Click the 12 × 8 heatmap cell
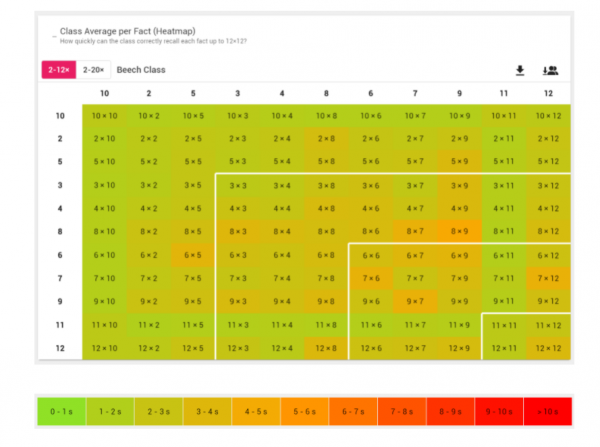This screenshot has height=447, width=600. click(x=326, y=347)
